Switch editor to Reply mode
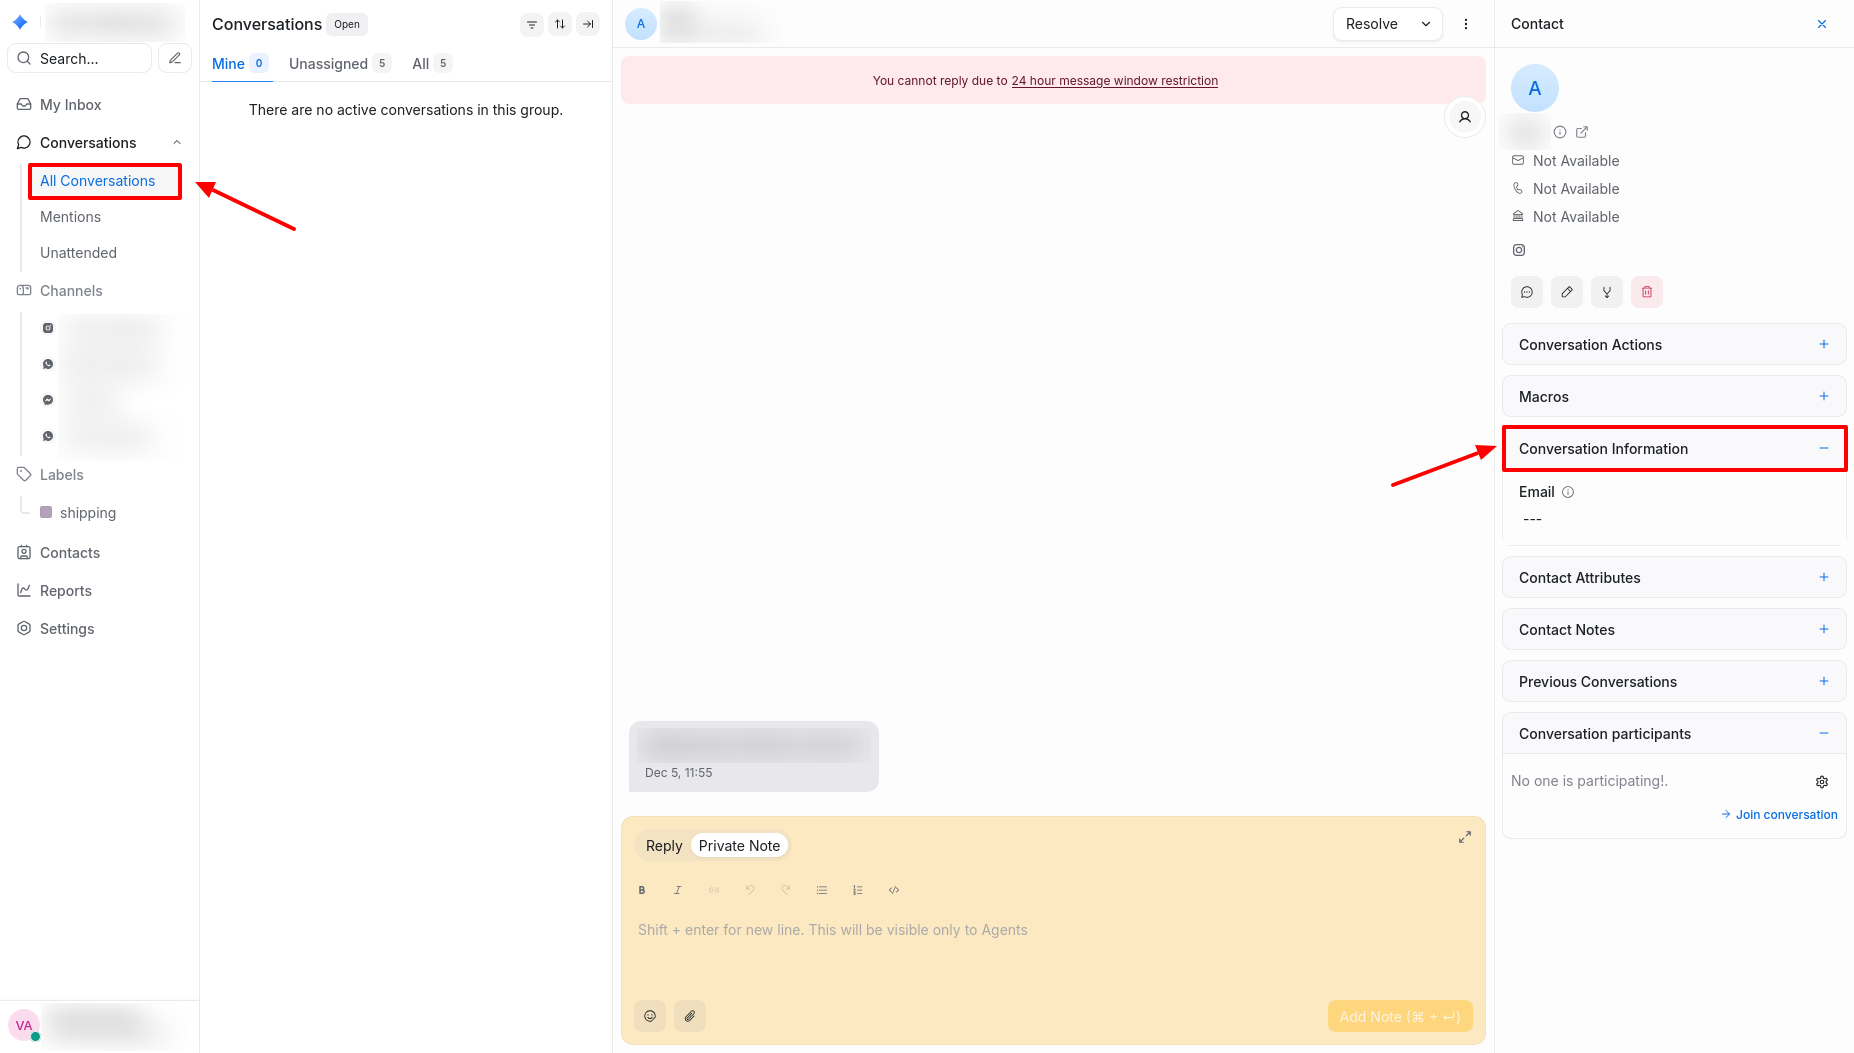The height and width of the screenshot is (1053, 1854). click(x=663, y=846)
